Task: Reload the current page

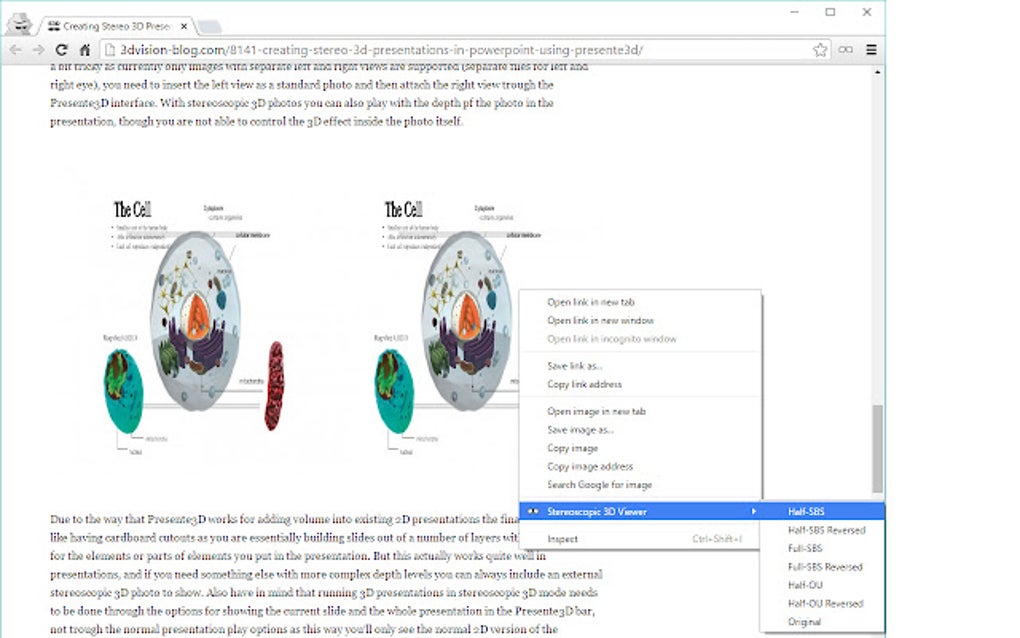Action: click(60, 49)
